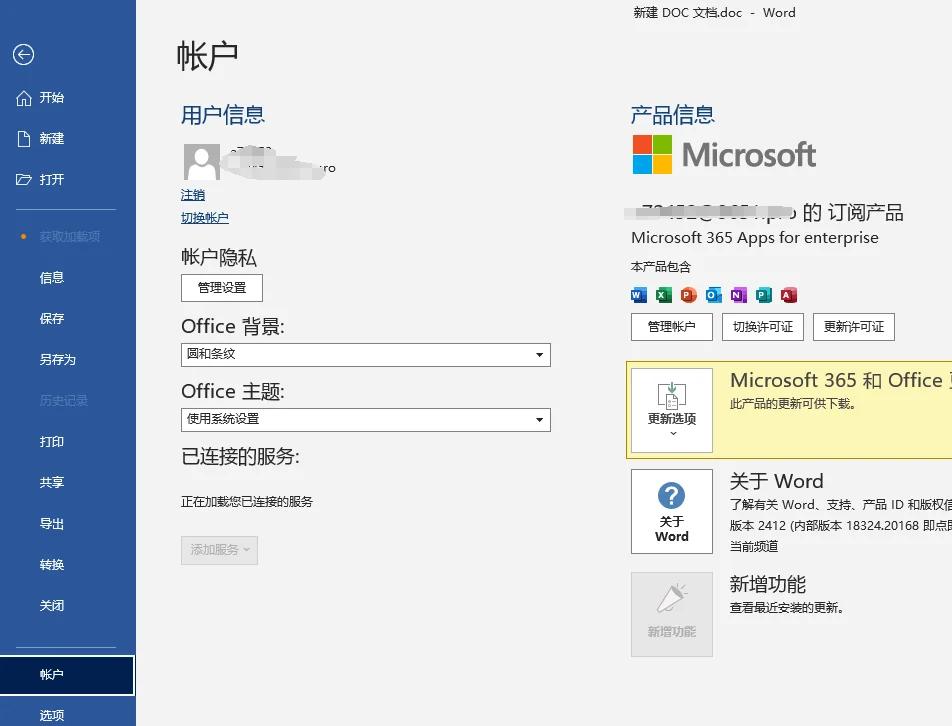Click the open folder icon beside 打开
The height and width of the screenshot is (726, 952).
24,180
